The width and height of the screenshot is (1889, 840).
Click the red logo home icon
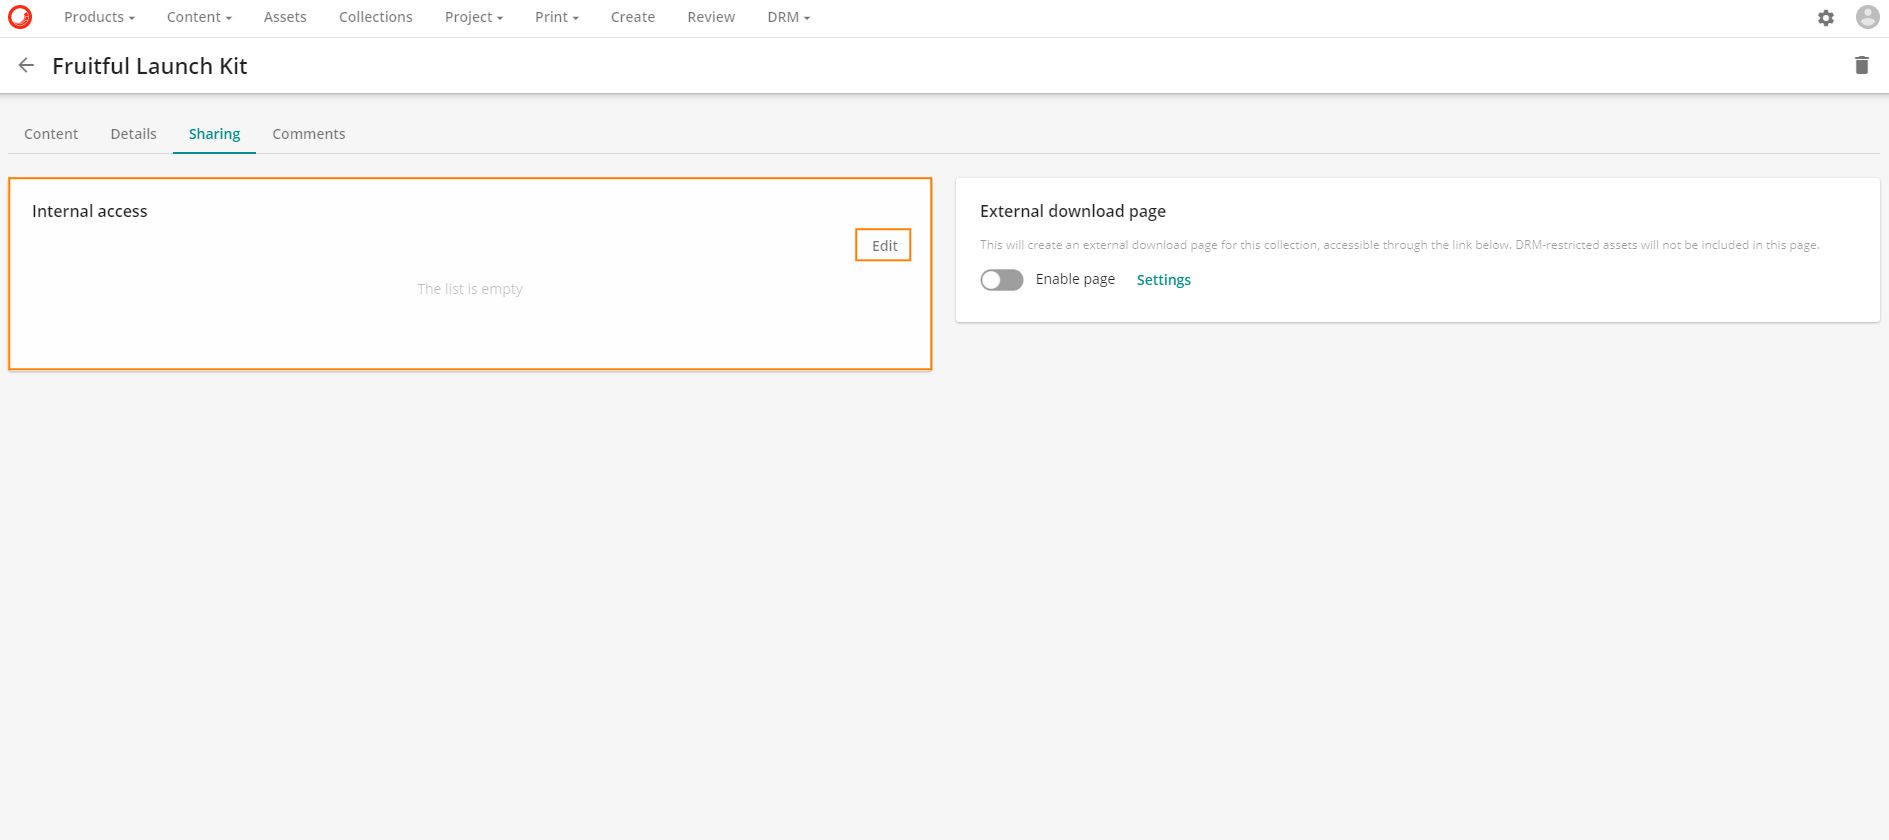pyautogui.click(x=20, y=17)
